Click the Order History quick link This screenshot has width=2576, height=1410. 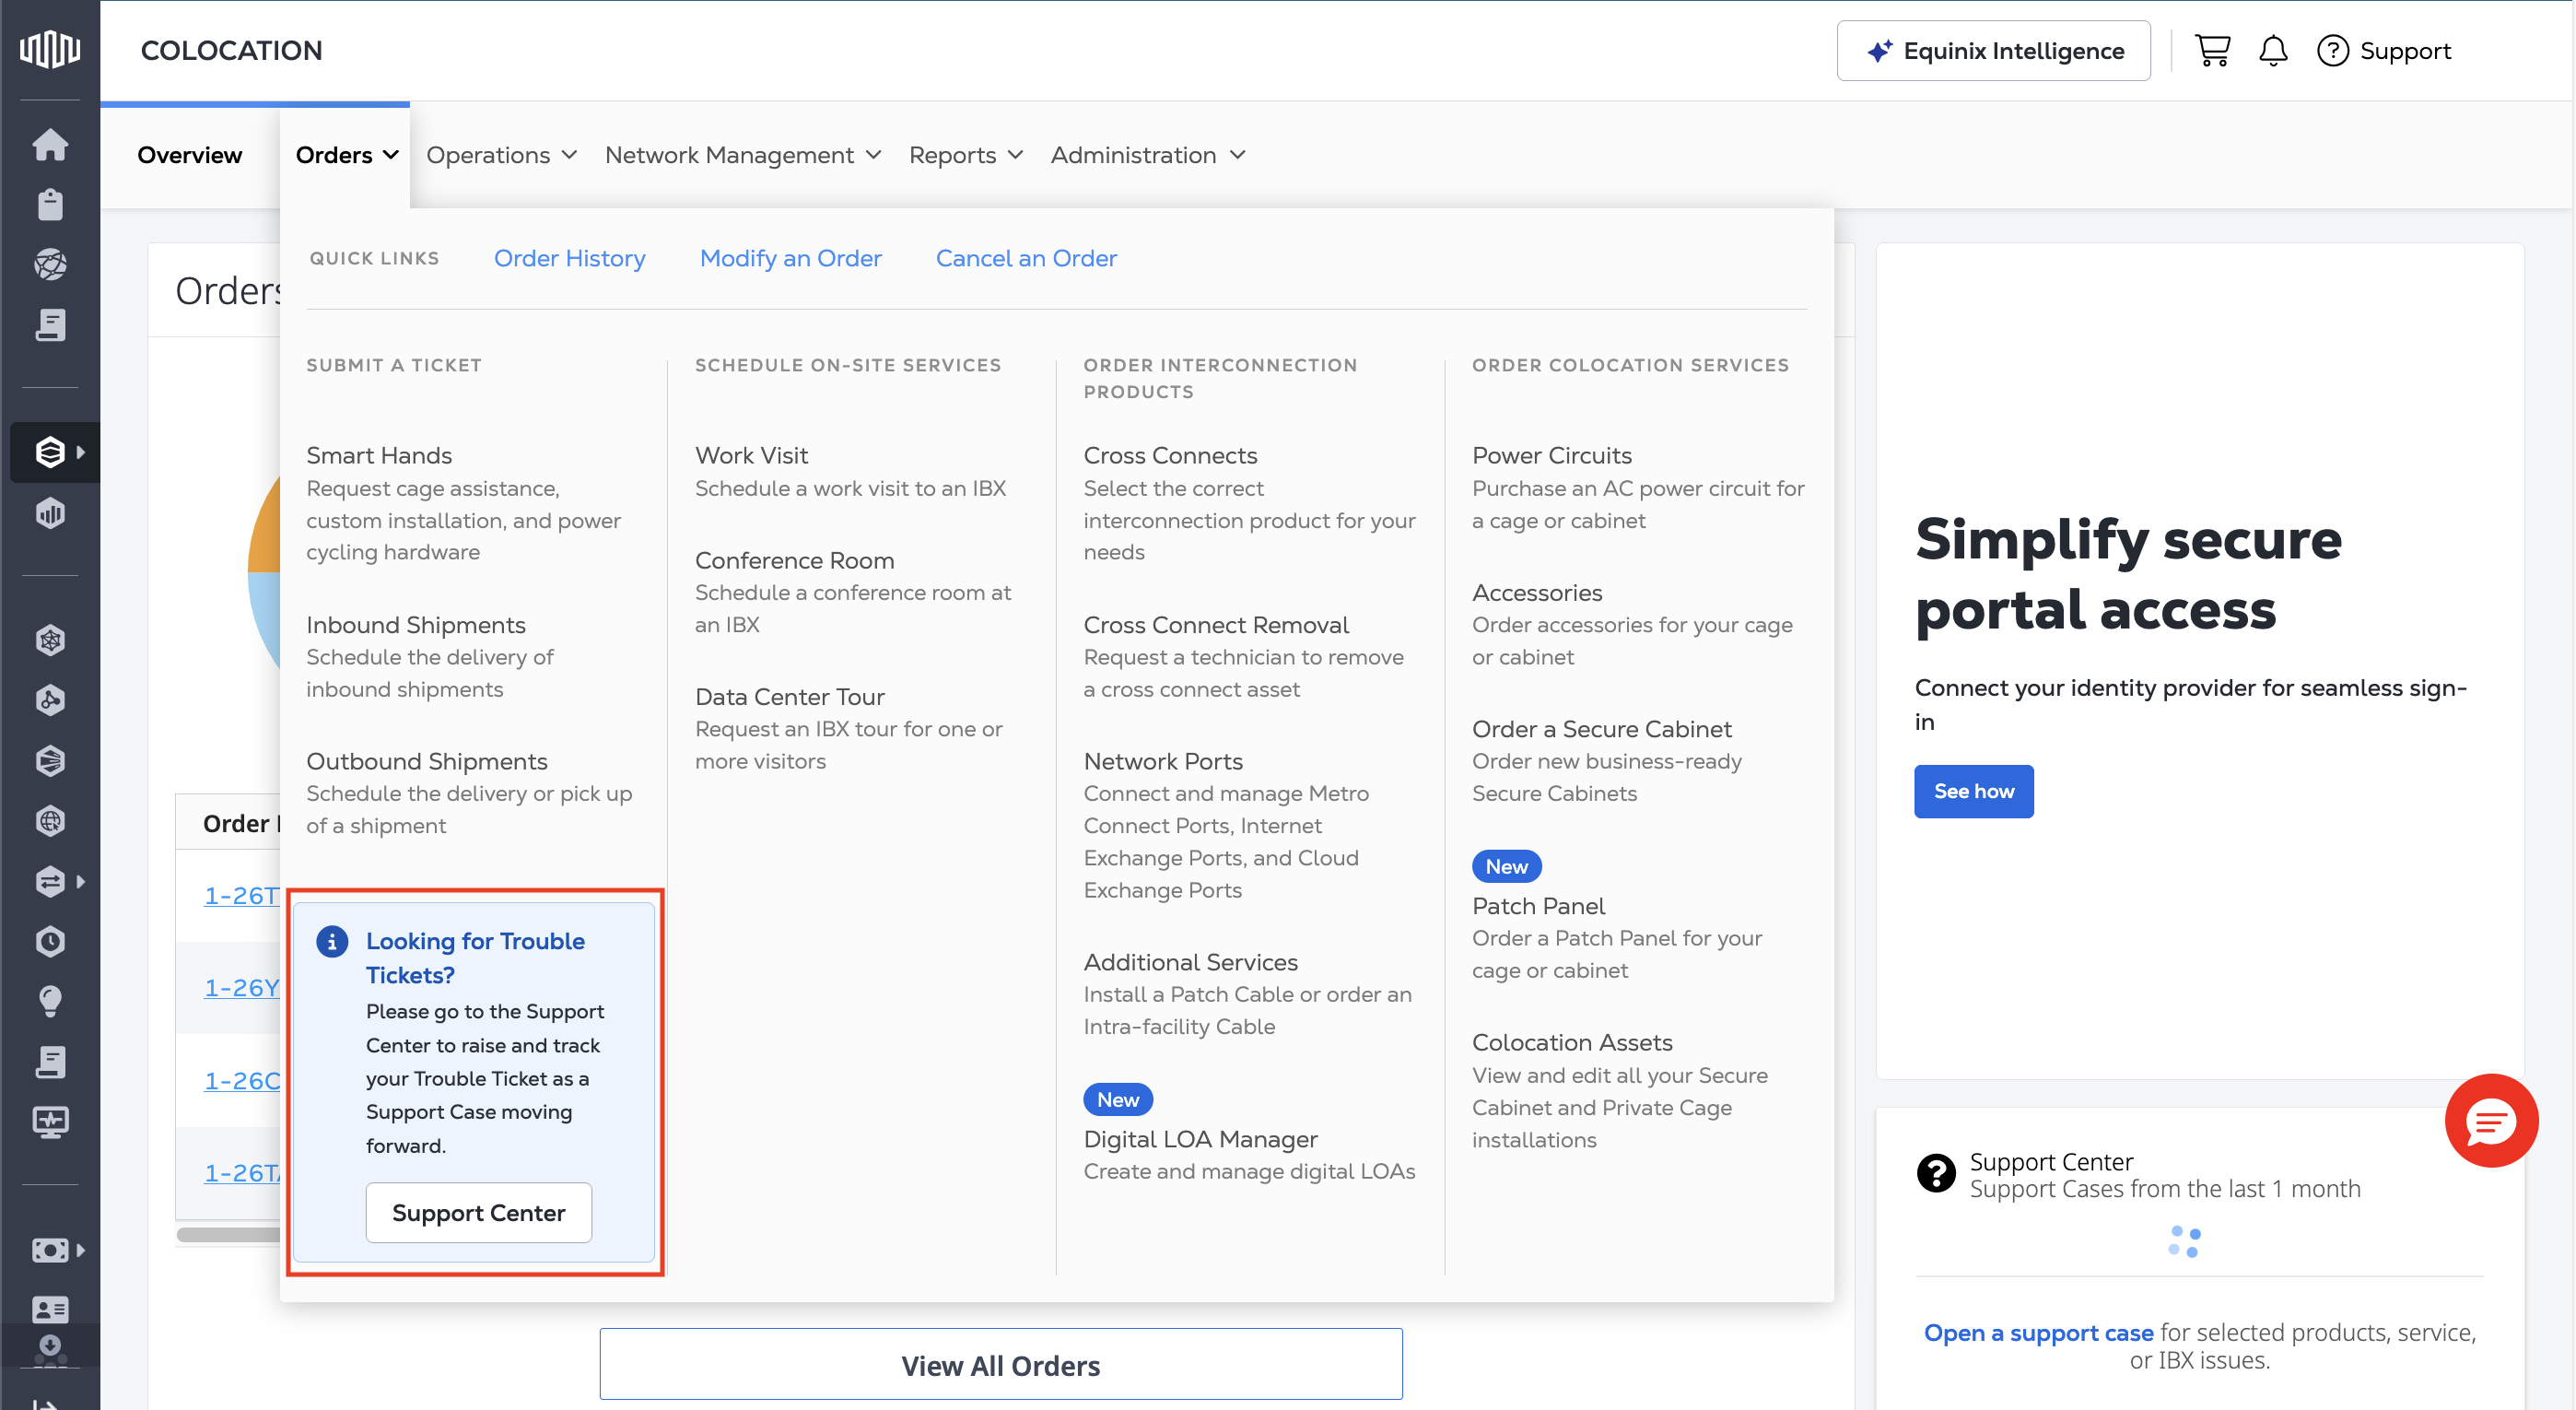pyautogui.click(x=569, y=258)
